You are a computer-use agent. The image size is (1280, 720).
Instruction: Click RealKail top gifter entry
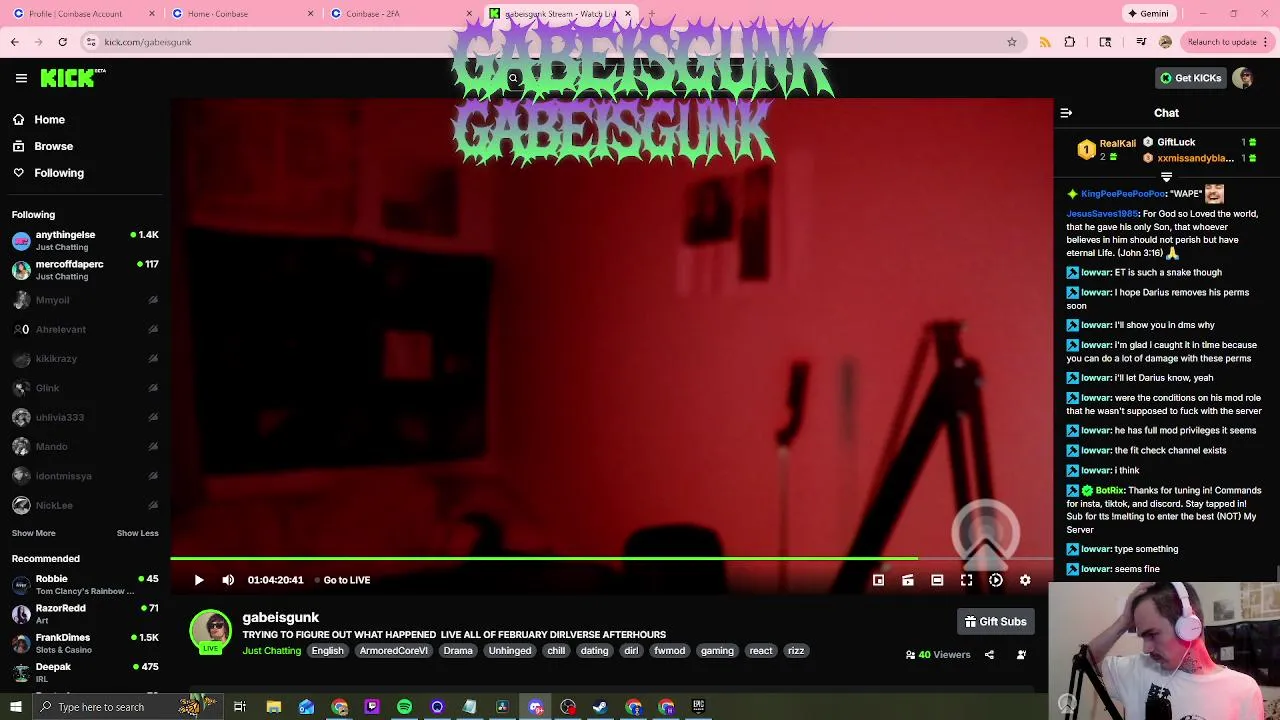coord(1107,150)
